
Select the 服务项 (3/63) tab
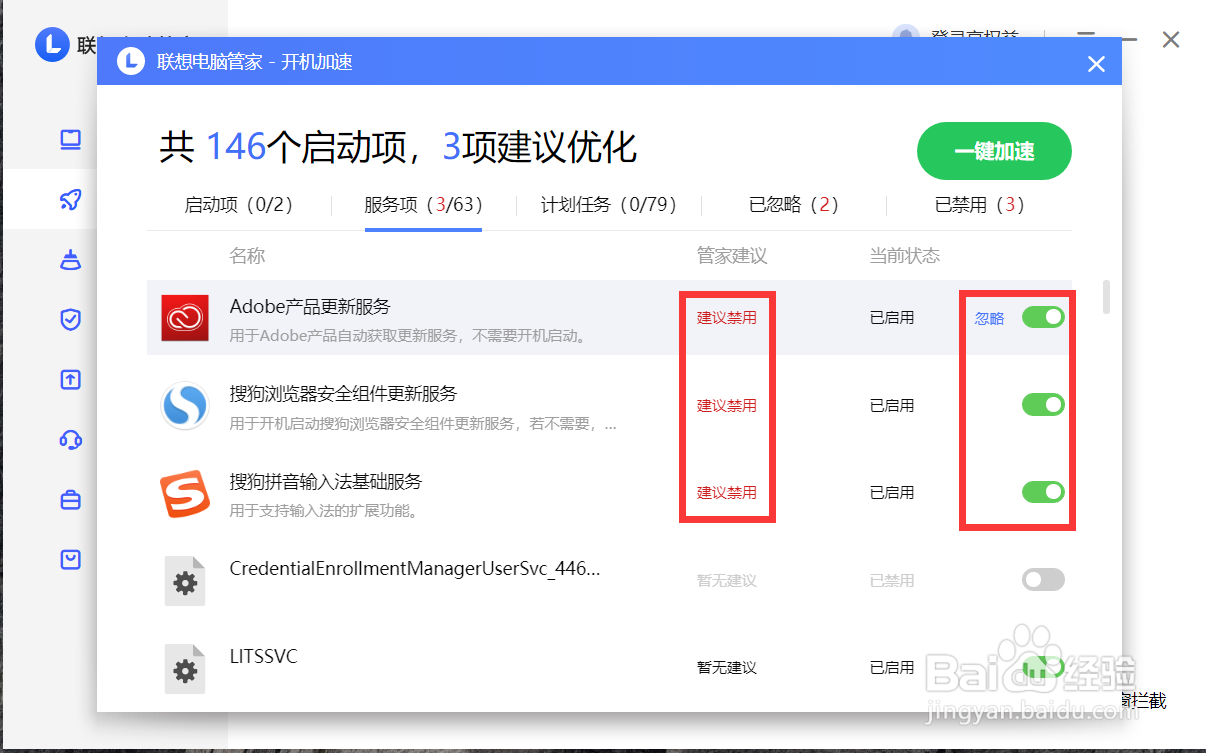pyautogui.click(x=424, y=205)
